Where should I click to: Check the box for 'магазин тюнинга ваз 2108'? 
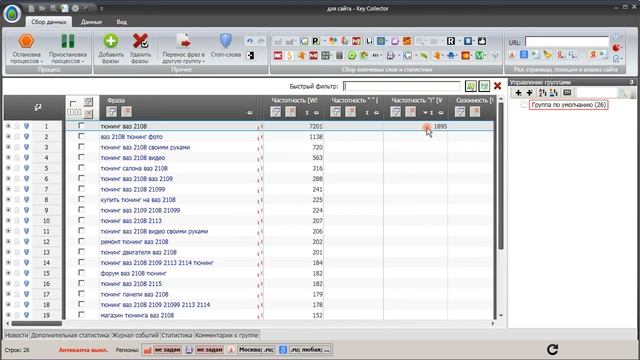pyautogui.click(x=81, y=315)
